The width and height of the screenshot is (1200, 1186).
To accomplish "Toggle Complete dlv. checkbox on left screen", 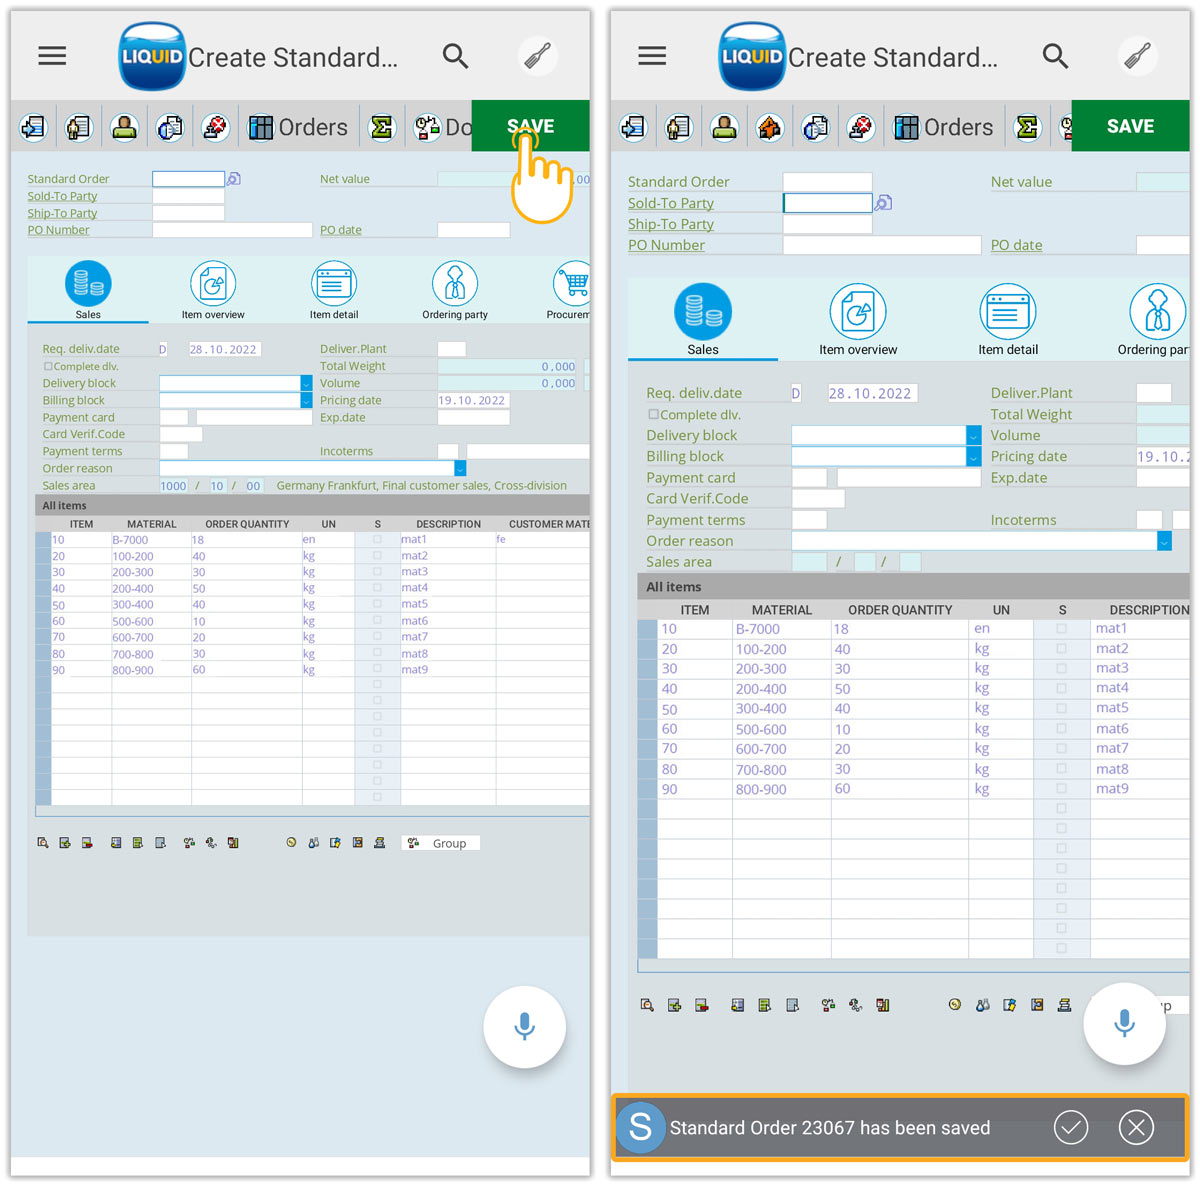I will [x=48, y=367].
